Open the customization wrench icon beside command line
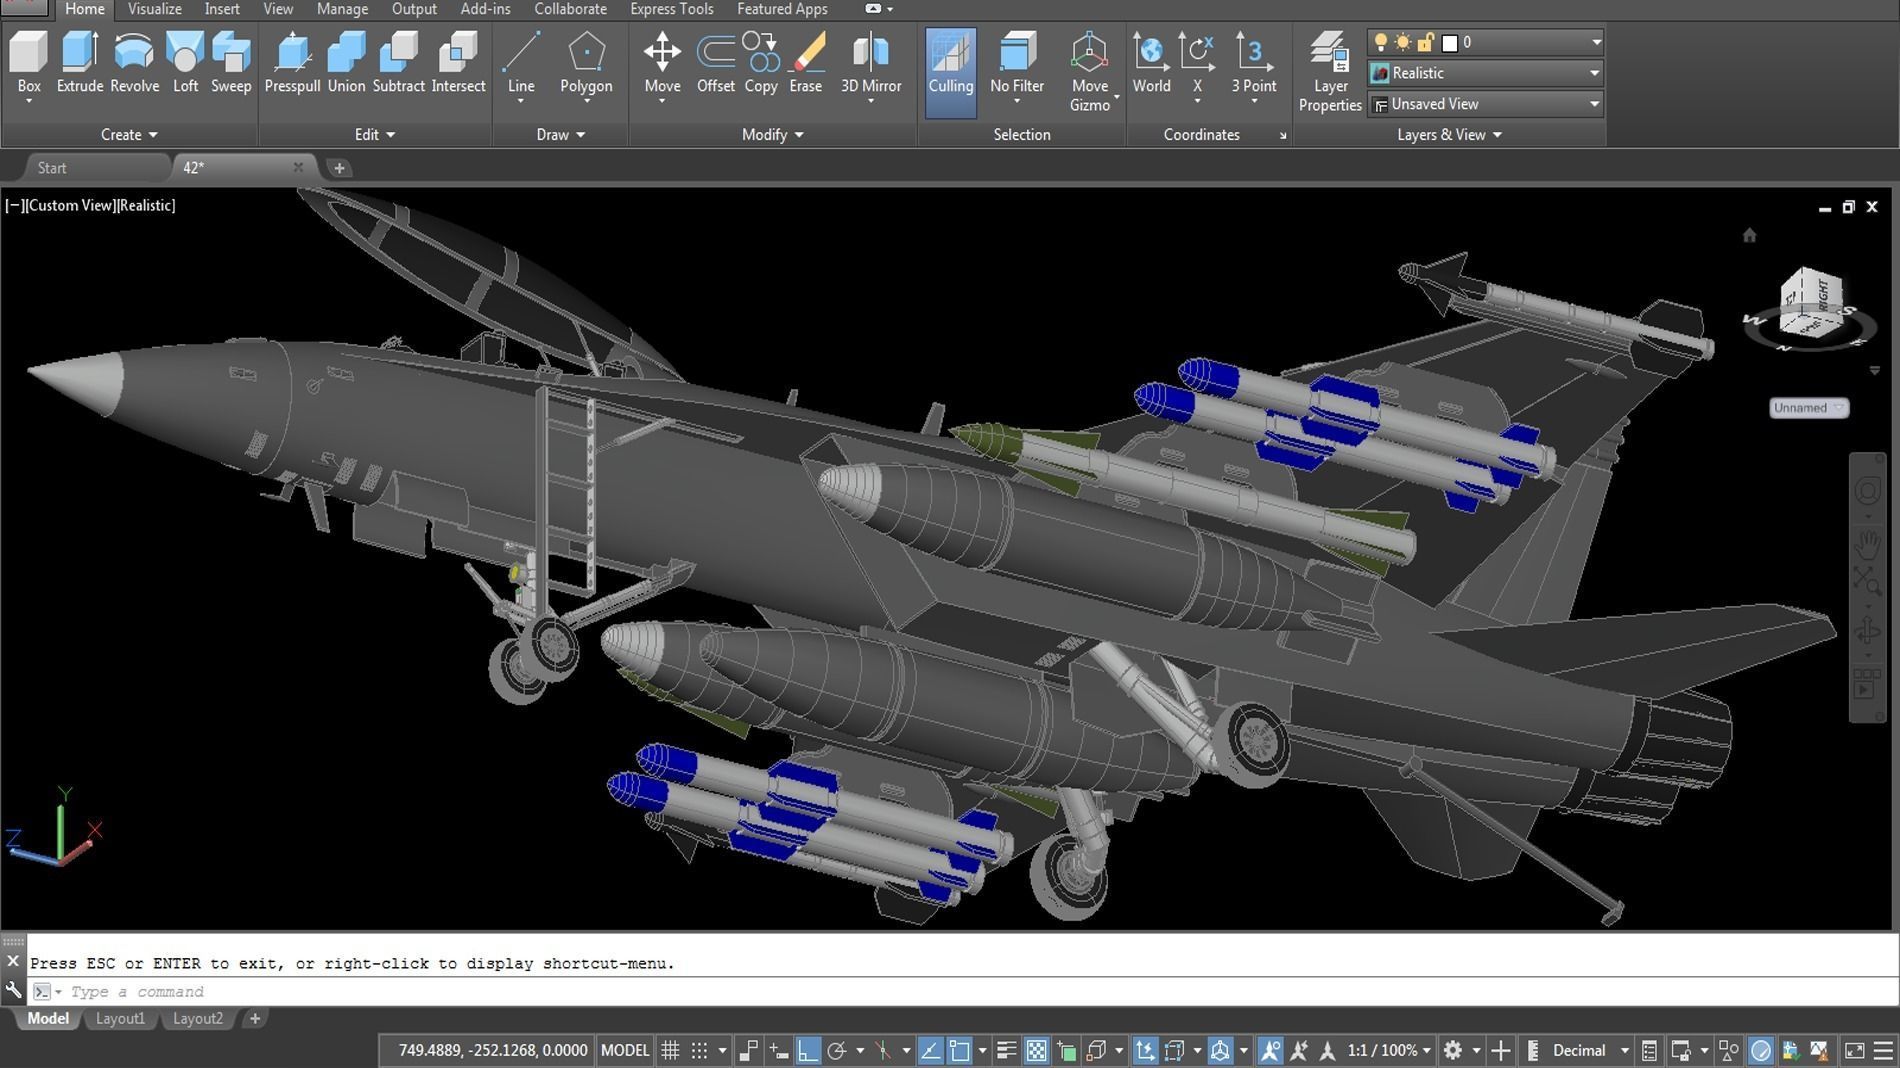 tap(13, 991)
